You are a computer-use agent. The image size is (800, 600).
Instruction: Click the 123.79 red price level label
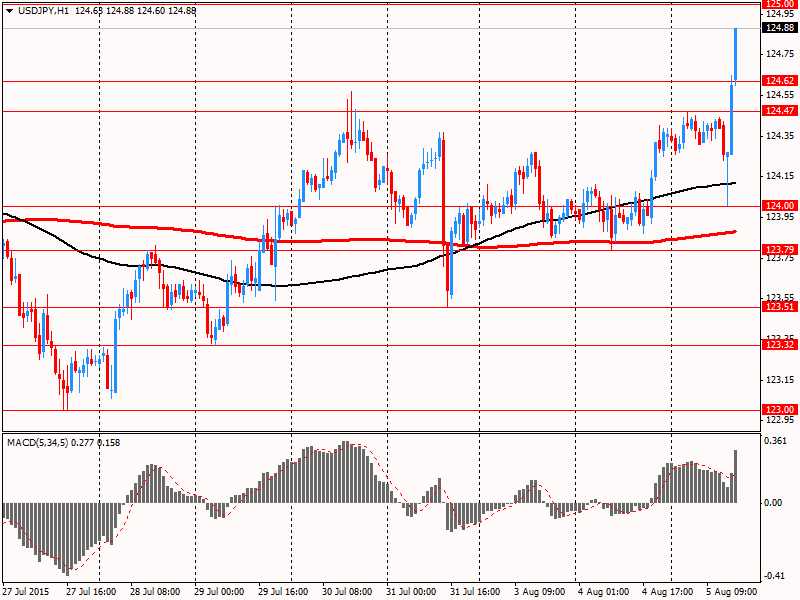click(x=780, y=249)
